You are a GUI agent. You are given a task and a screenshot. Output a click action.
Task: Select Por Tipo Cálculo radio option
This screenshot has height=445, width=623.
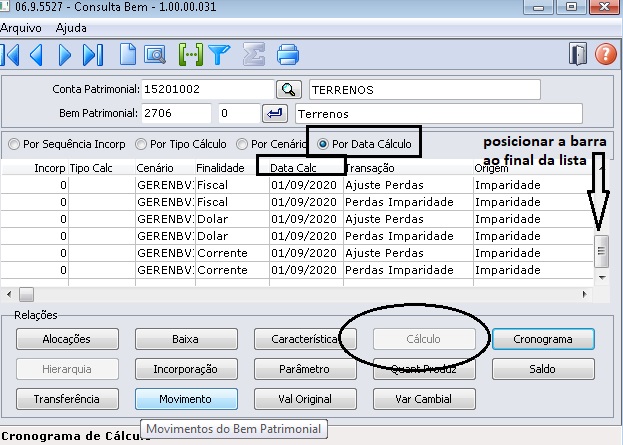tap(181, 144)
